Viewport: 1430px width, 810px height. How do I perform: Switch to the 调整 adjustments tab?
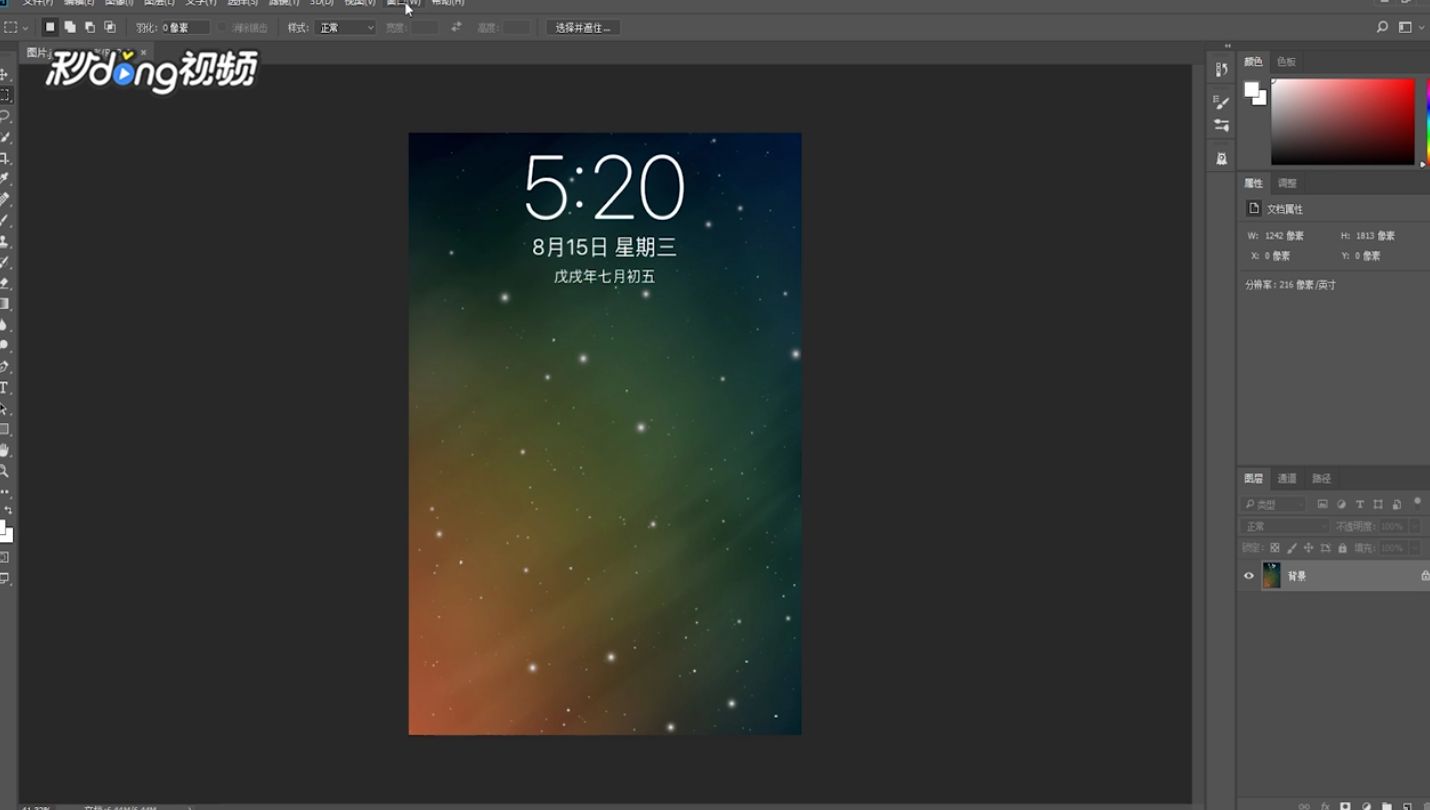tap(1287, 183)
